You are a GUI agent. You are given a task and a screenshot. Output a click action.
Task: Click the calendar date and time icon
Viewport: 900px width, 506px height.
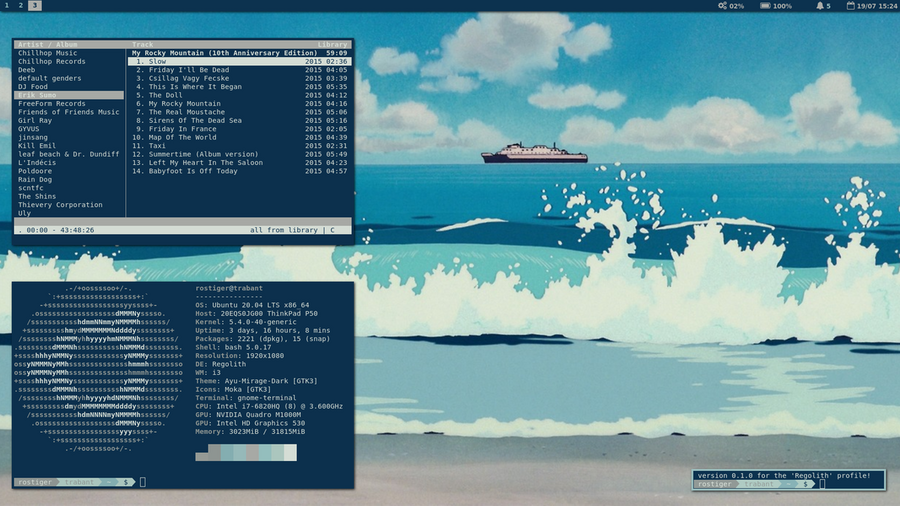(850, 6)
